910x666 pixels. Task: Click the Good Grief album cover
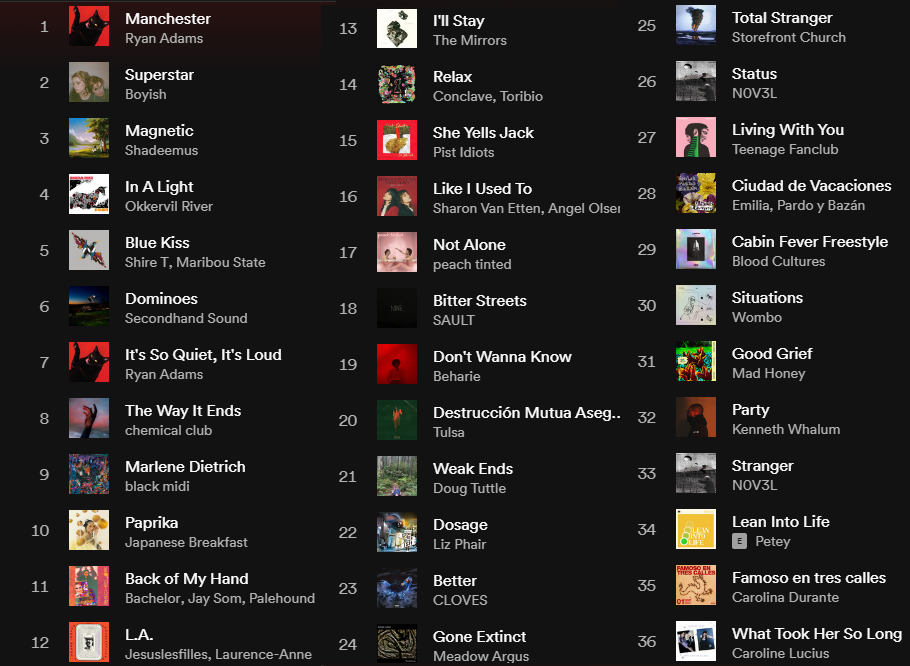696,362
